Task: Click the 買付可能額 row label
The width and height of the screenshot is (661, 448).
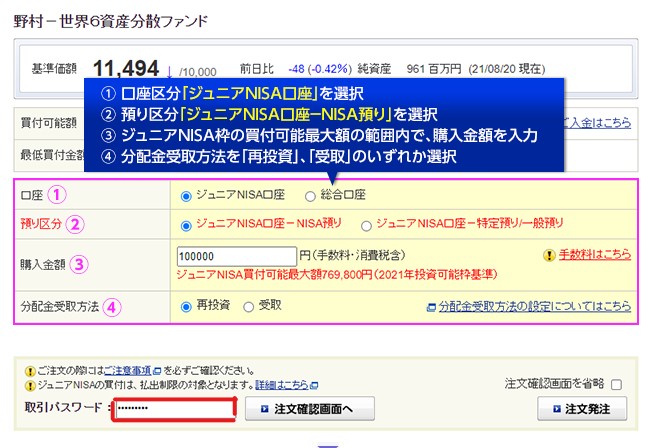Action: click(48, 123)
